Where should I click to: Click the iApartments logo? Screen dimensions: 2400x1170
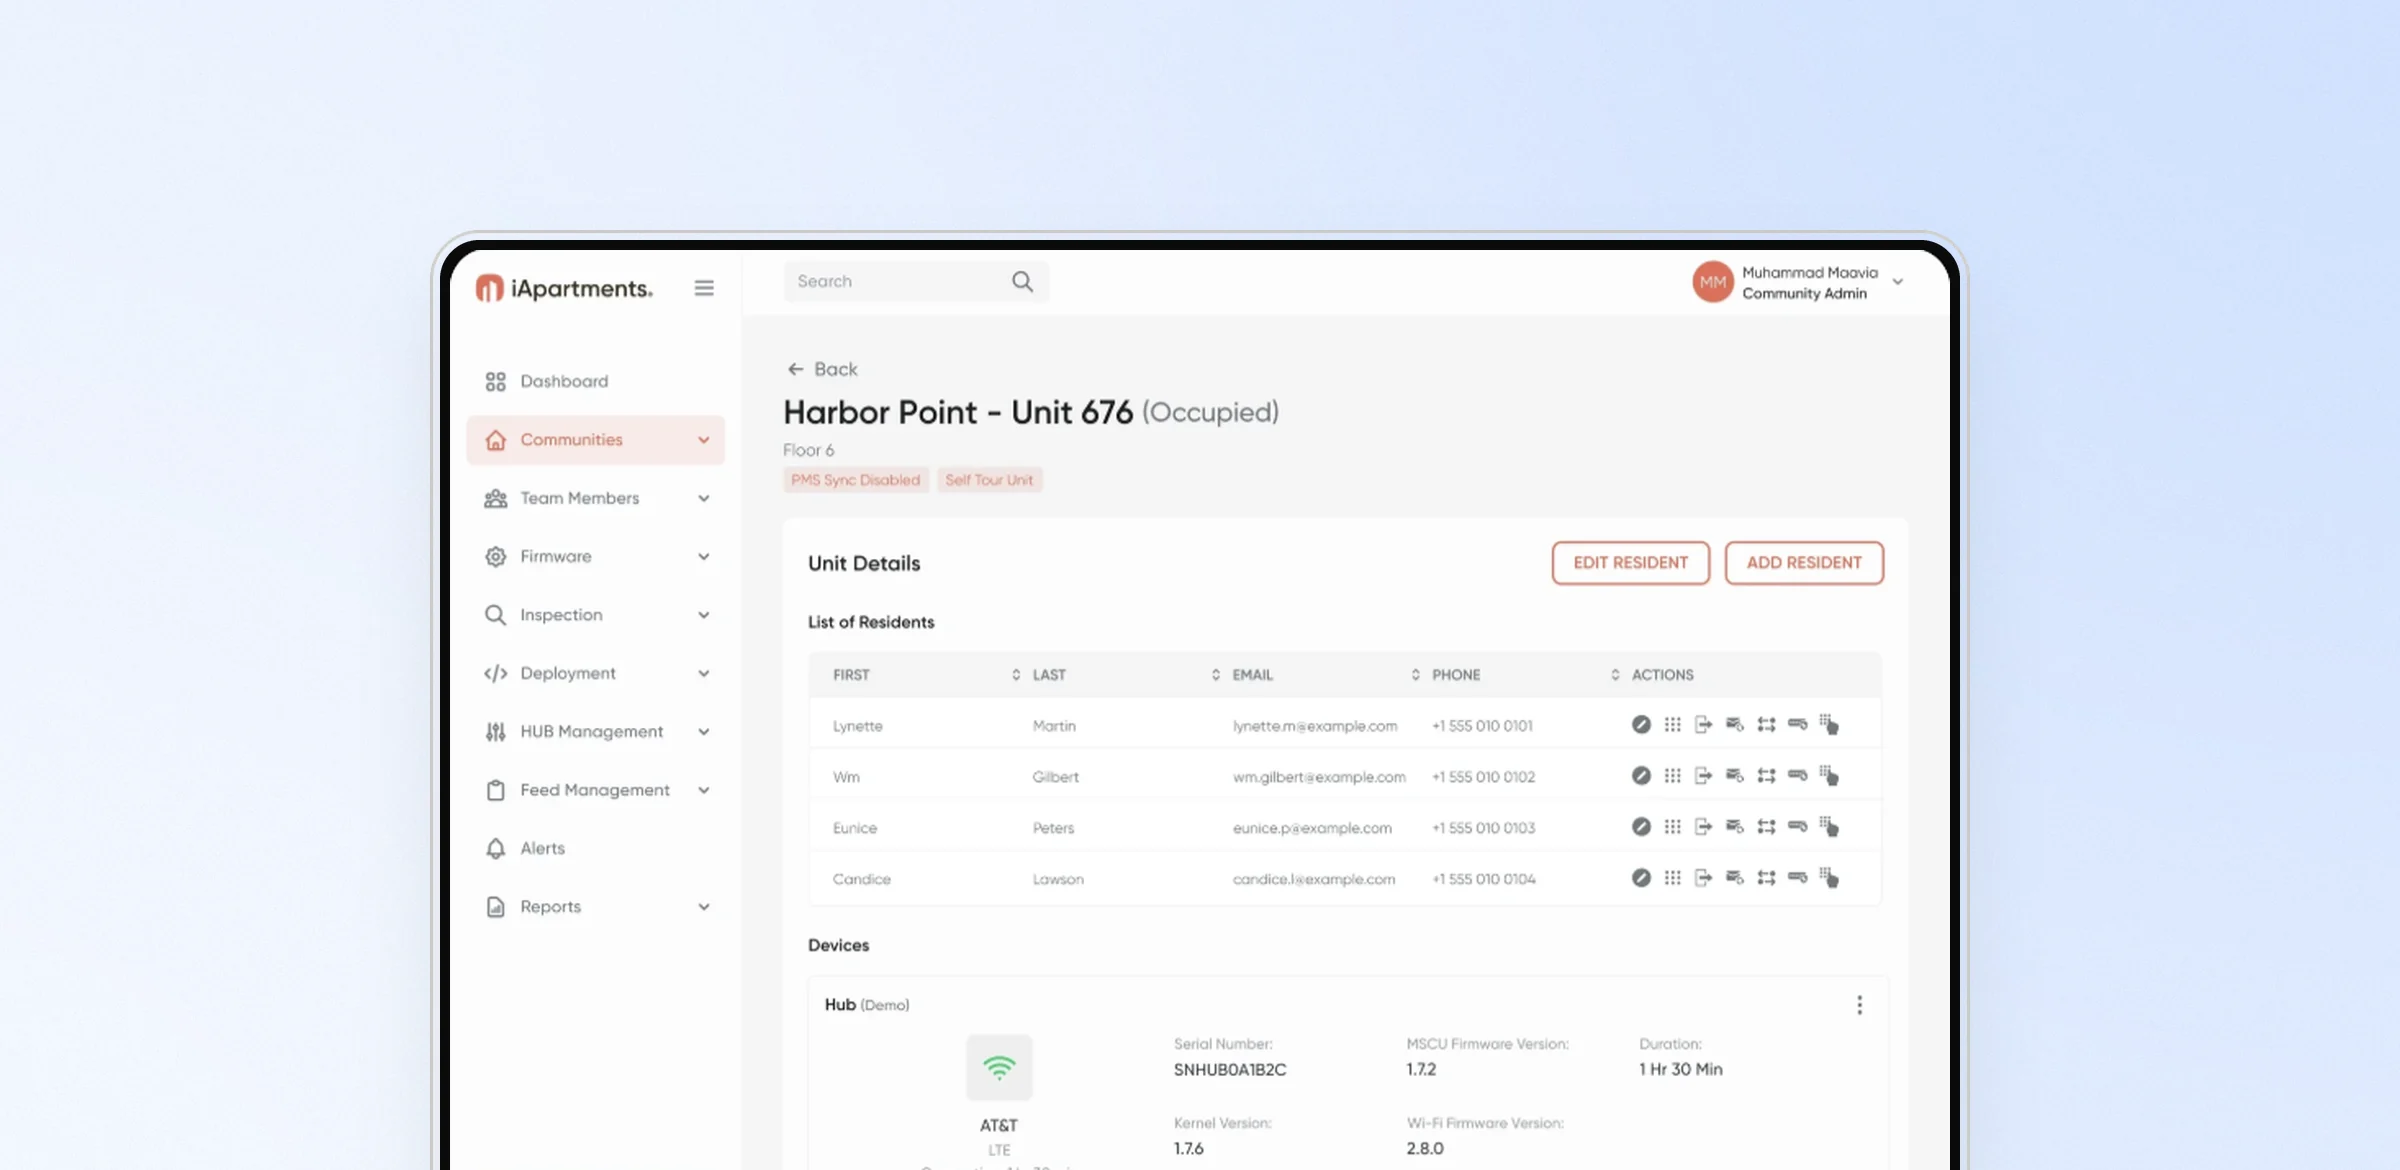(564, 288)
